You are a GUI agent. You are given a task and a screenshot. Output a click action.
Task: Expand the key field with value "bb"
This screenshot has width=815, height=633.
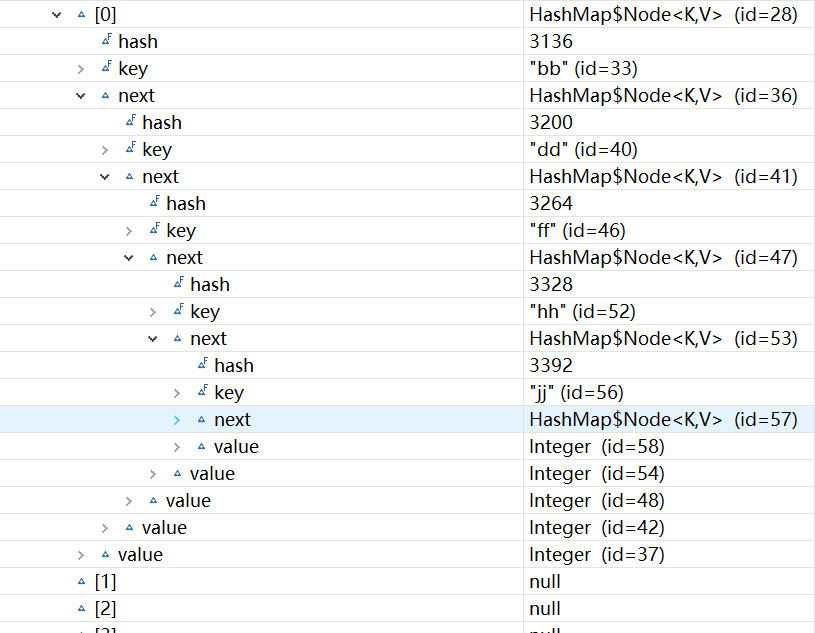click(81, 69)
